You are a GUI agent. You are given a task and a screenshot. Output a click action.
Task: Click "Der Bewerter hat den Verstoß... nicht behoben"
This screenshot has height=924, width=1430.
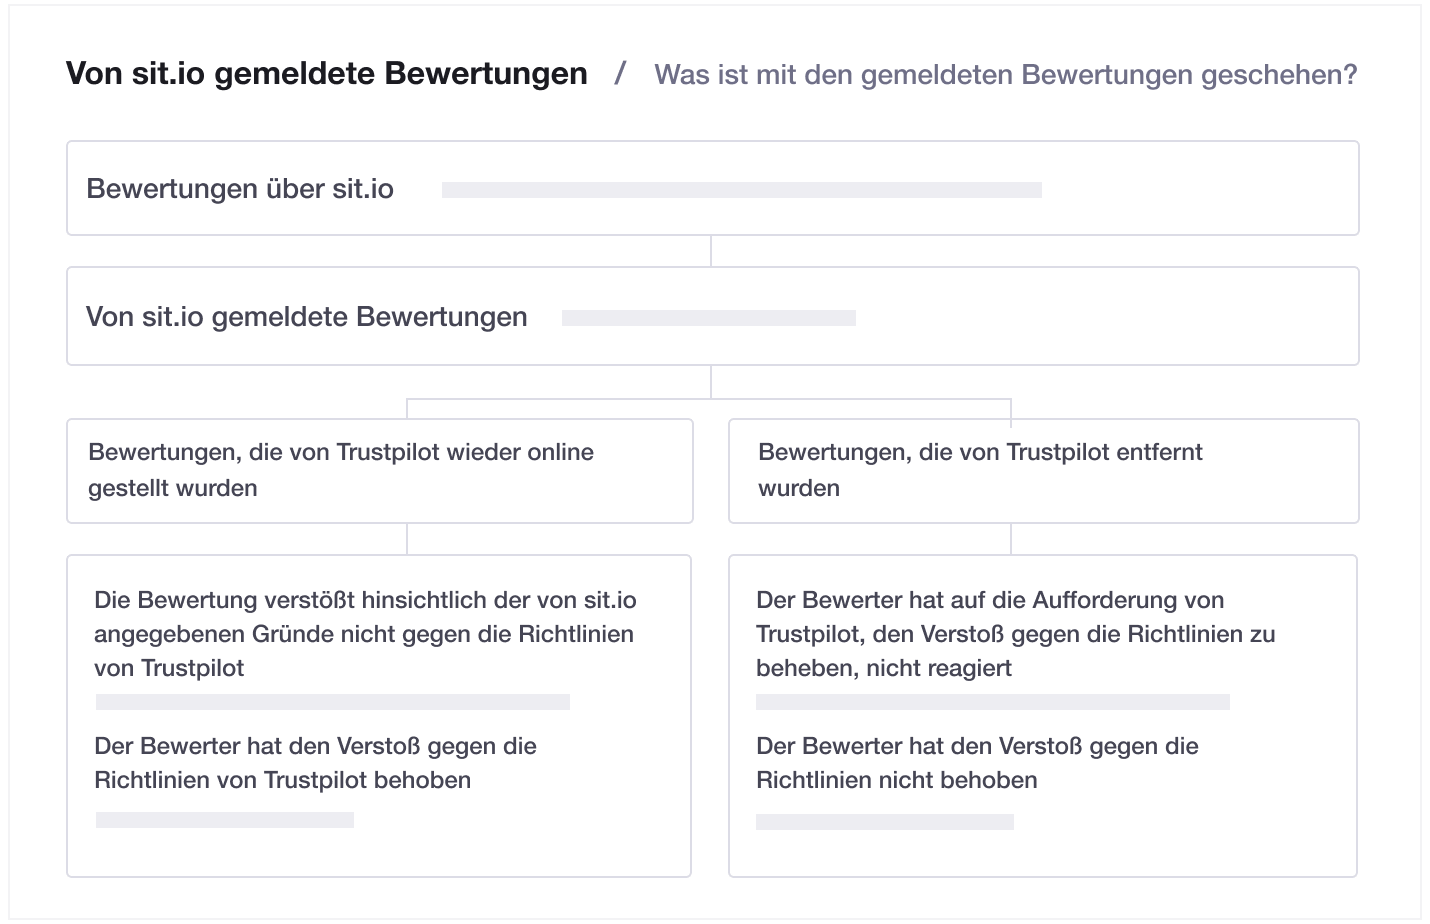click(x=977, y=763)
